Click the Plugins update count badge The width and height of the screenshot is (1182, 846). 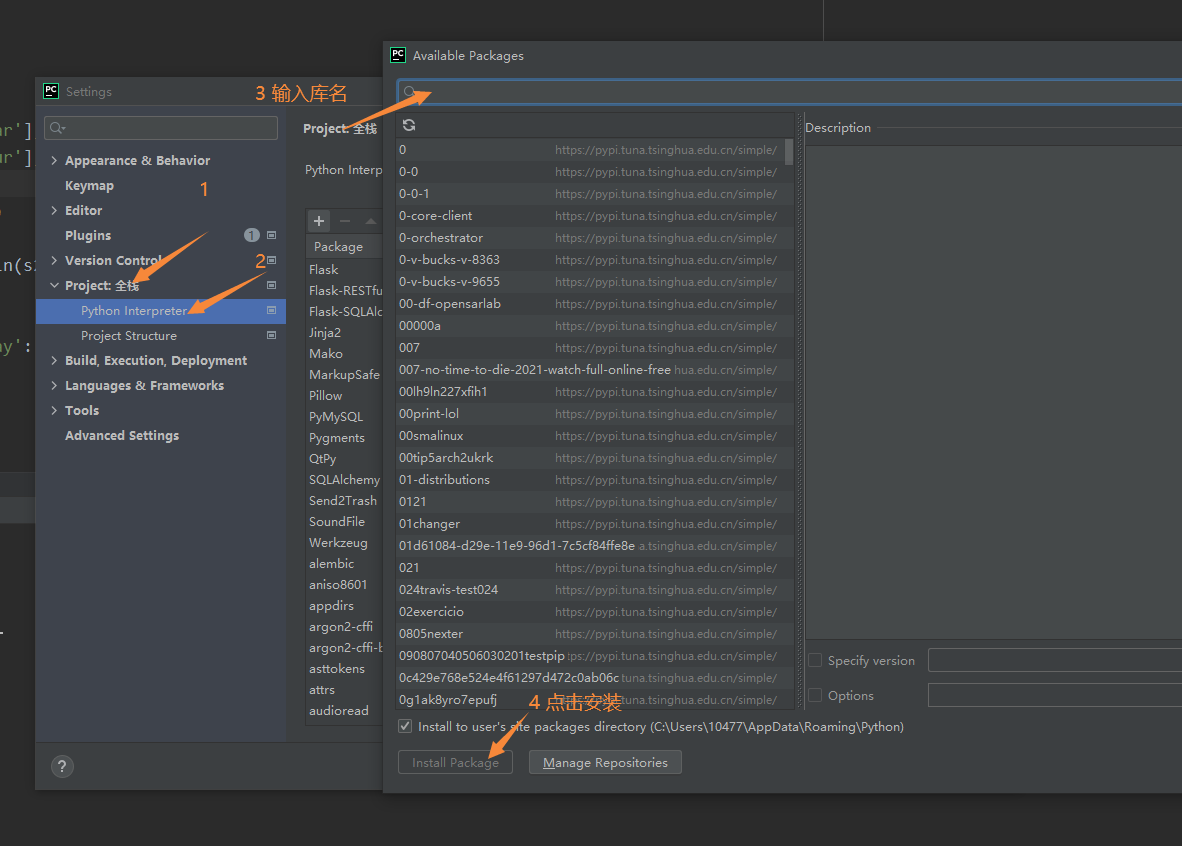pos(252,235)
